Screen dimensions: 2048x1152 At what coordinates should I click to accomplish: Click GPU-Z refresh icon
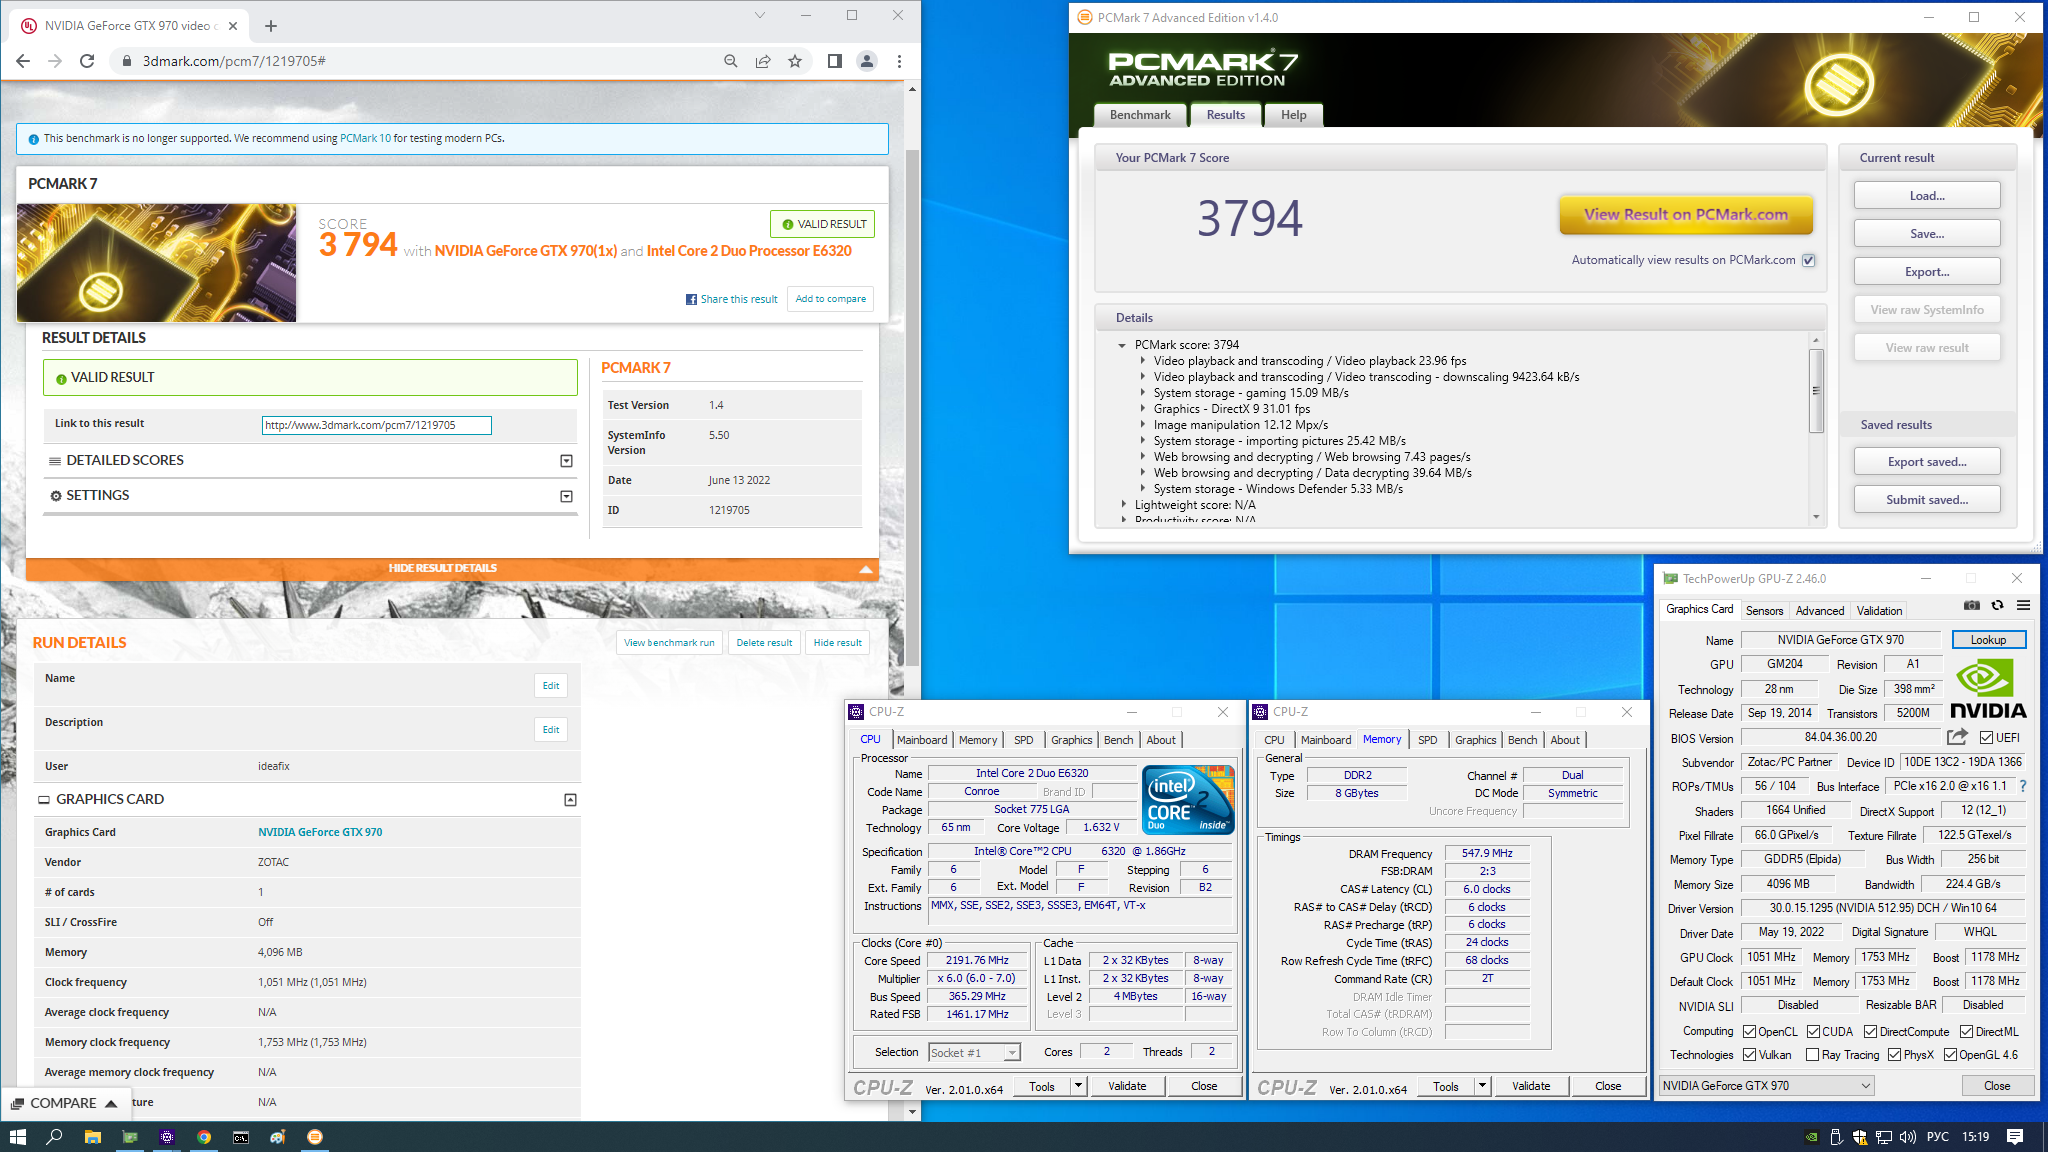1997,605
